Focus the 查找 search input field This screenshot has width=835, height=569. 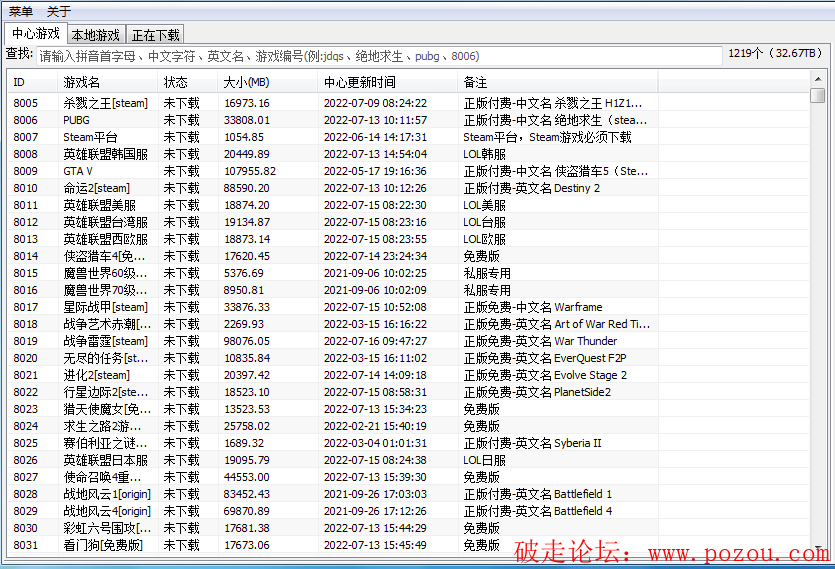pos(379,56)
